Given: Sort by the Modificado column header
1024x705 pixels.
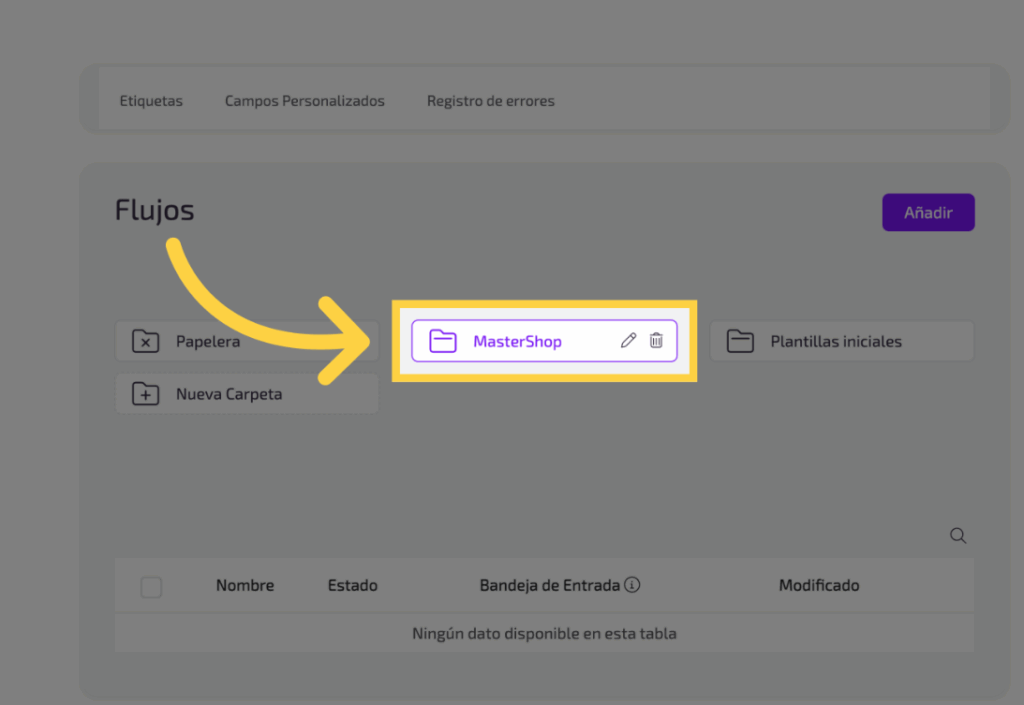Looking at the screenshot, I should (819, 586).
